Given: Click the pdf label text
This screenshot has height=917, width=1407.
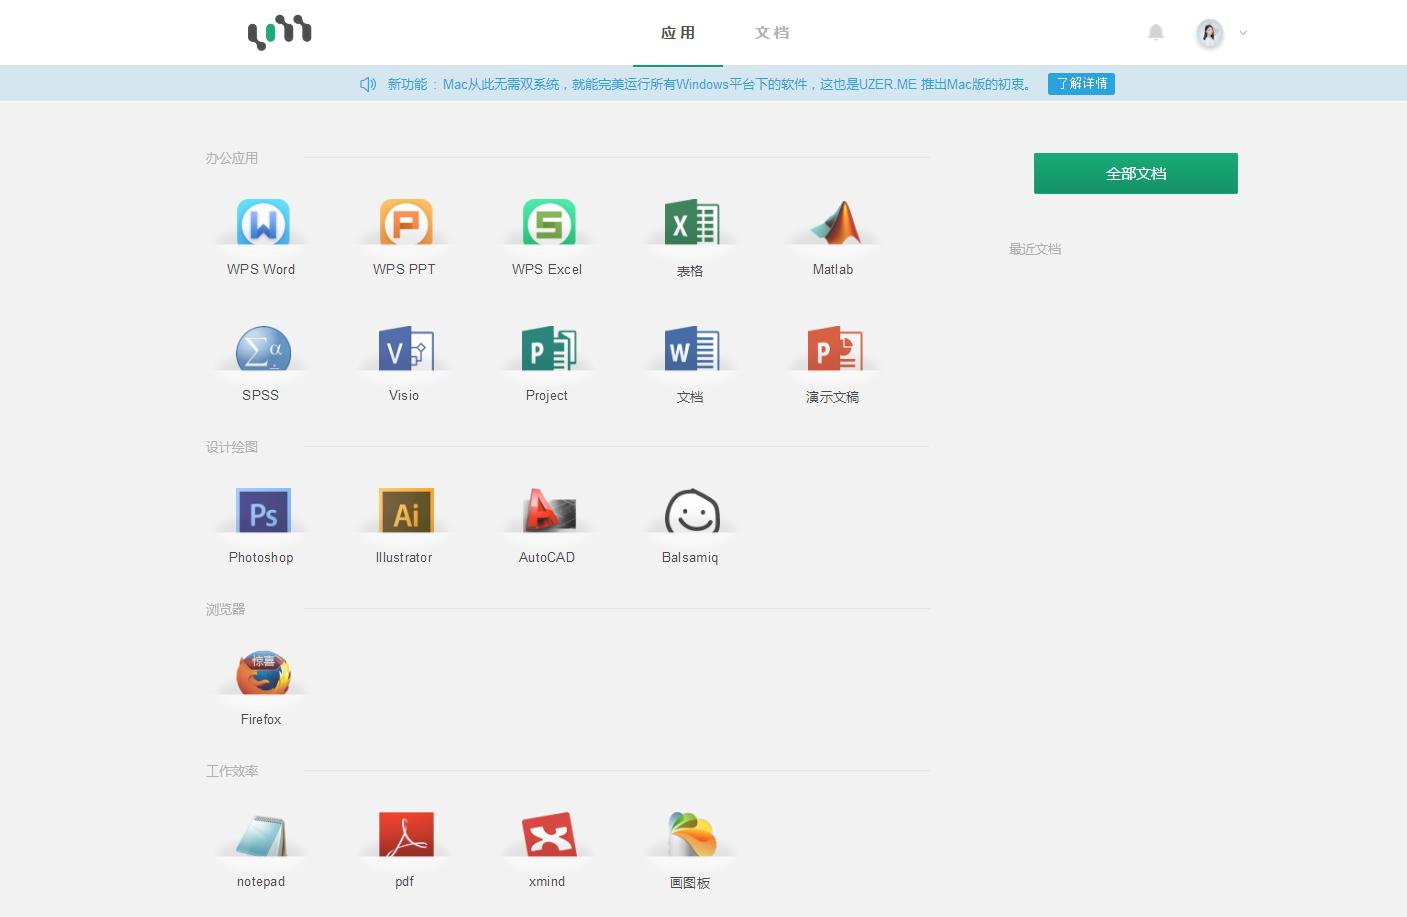Looking at the screenshot, I should click(404, 881).
